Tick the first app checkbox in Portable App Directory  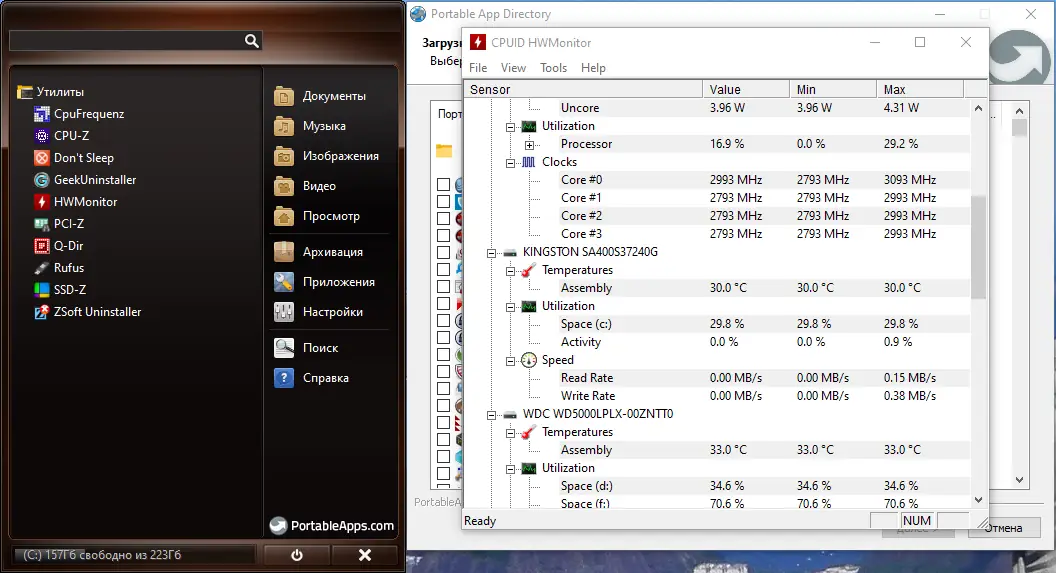[443, 184]
